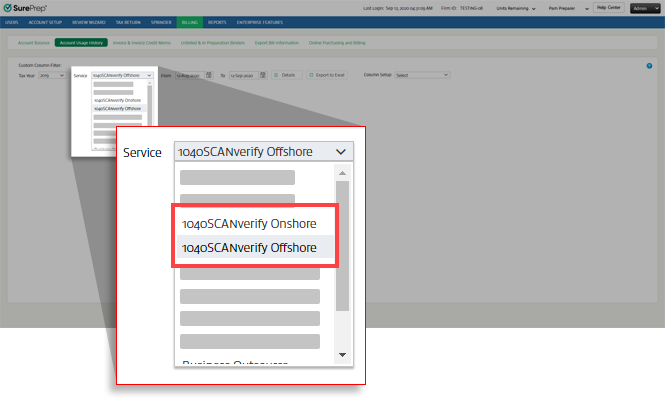The width and height of the screenshot is (665, 402).
Task: Open the Help Center button
Action: pos(609,8)
